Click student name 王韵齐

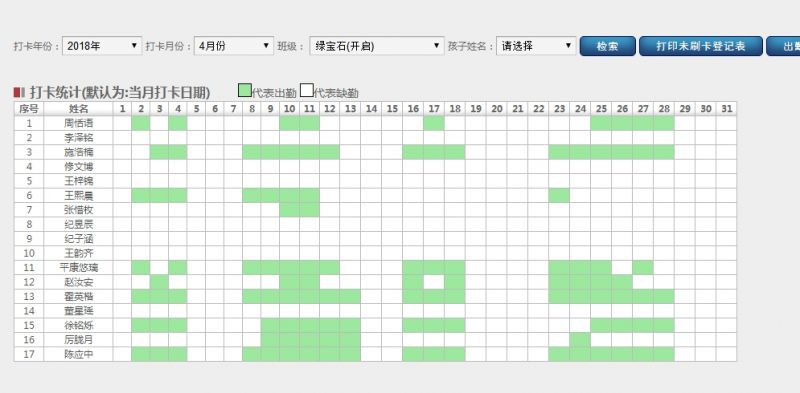tap(79, 253)
